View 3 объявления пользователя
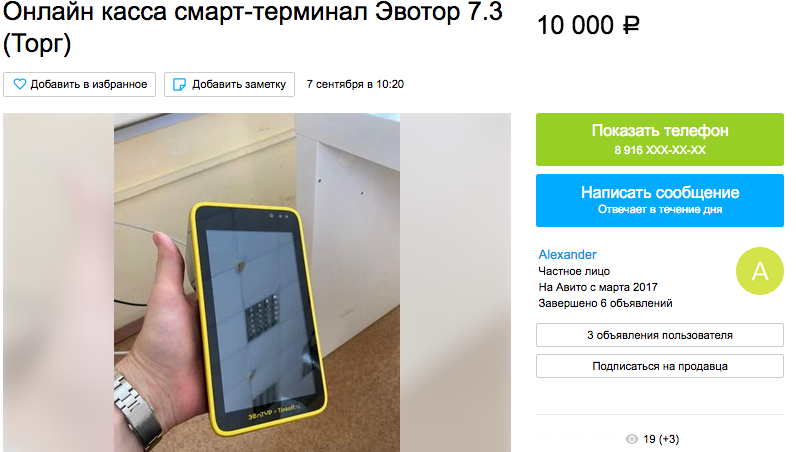The height and width of the screenshot is (452, 796). click(x=659, y=335)
